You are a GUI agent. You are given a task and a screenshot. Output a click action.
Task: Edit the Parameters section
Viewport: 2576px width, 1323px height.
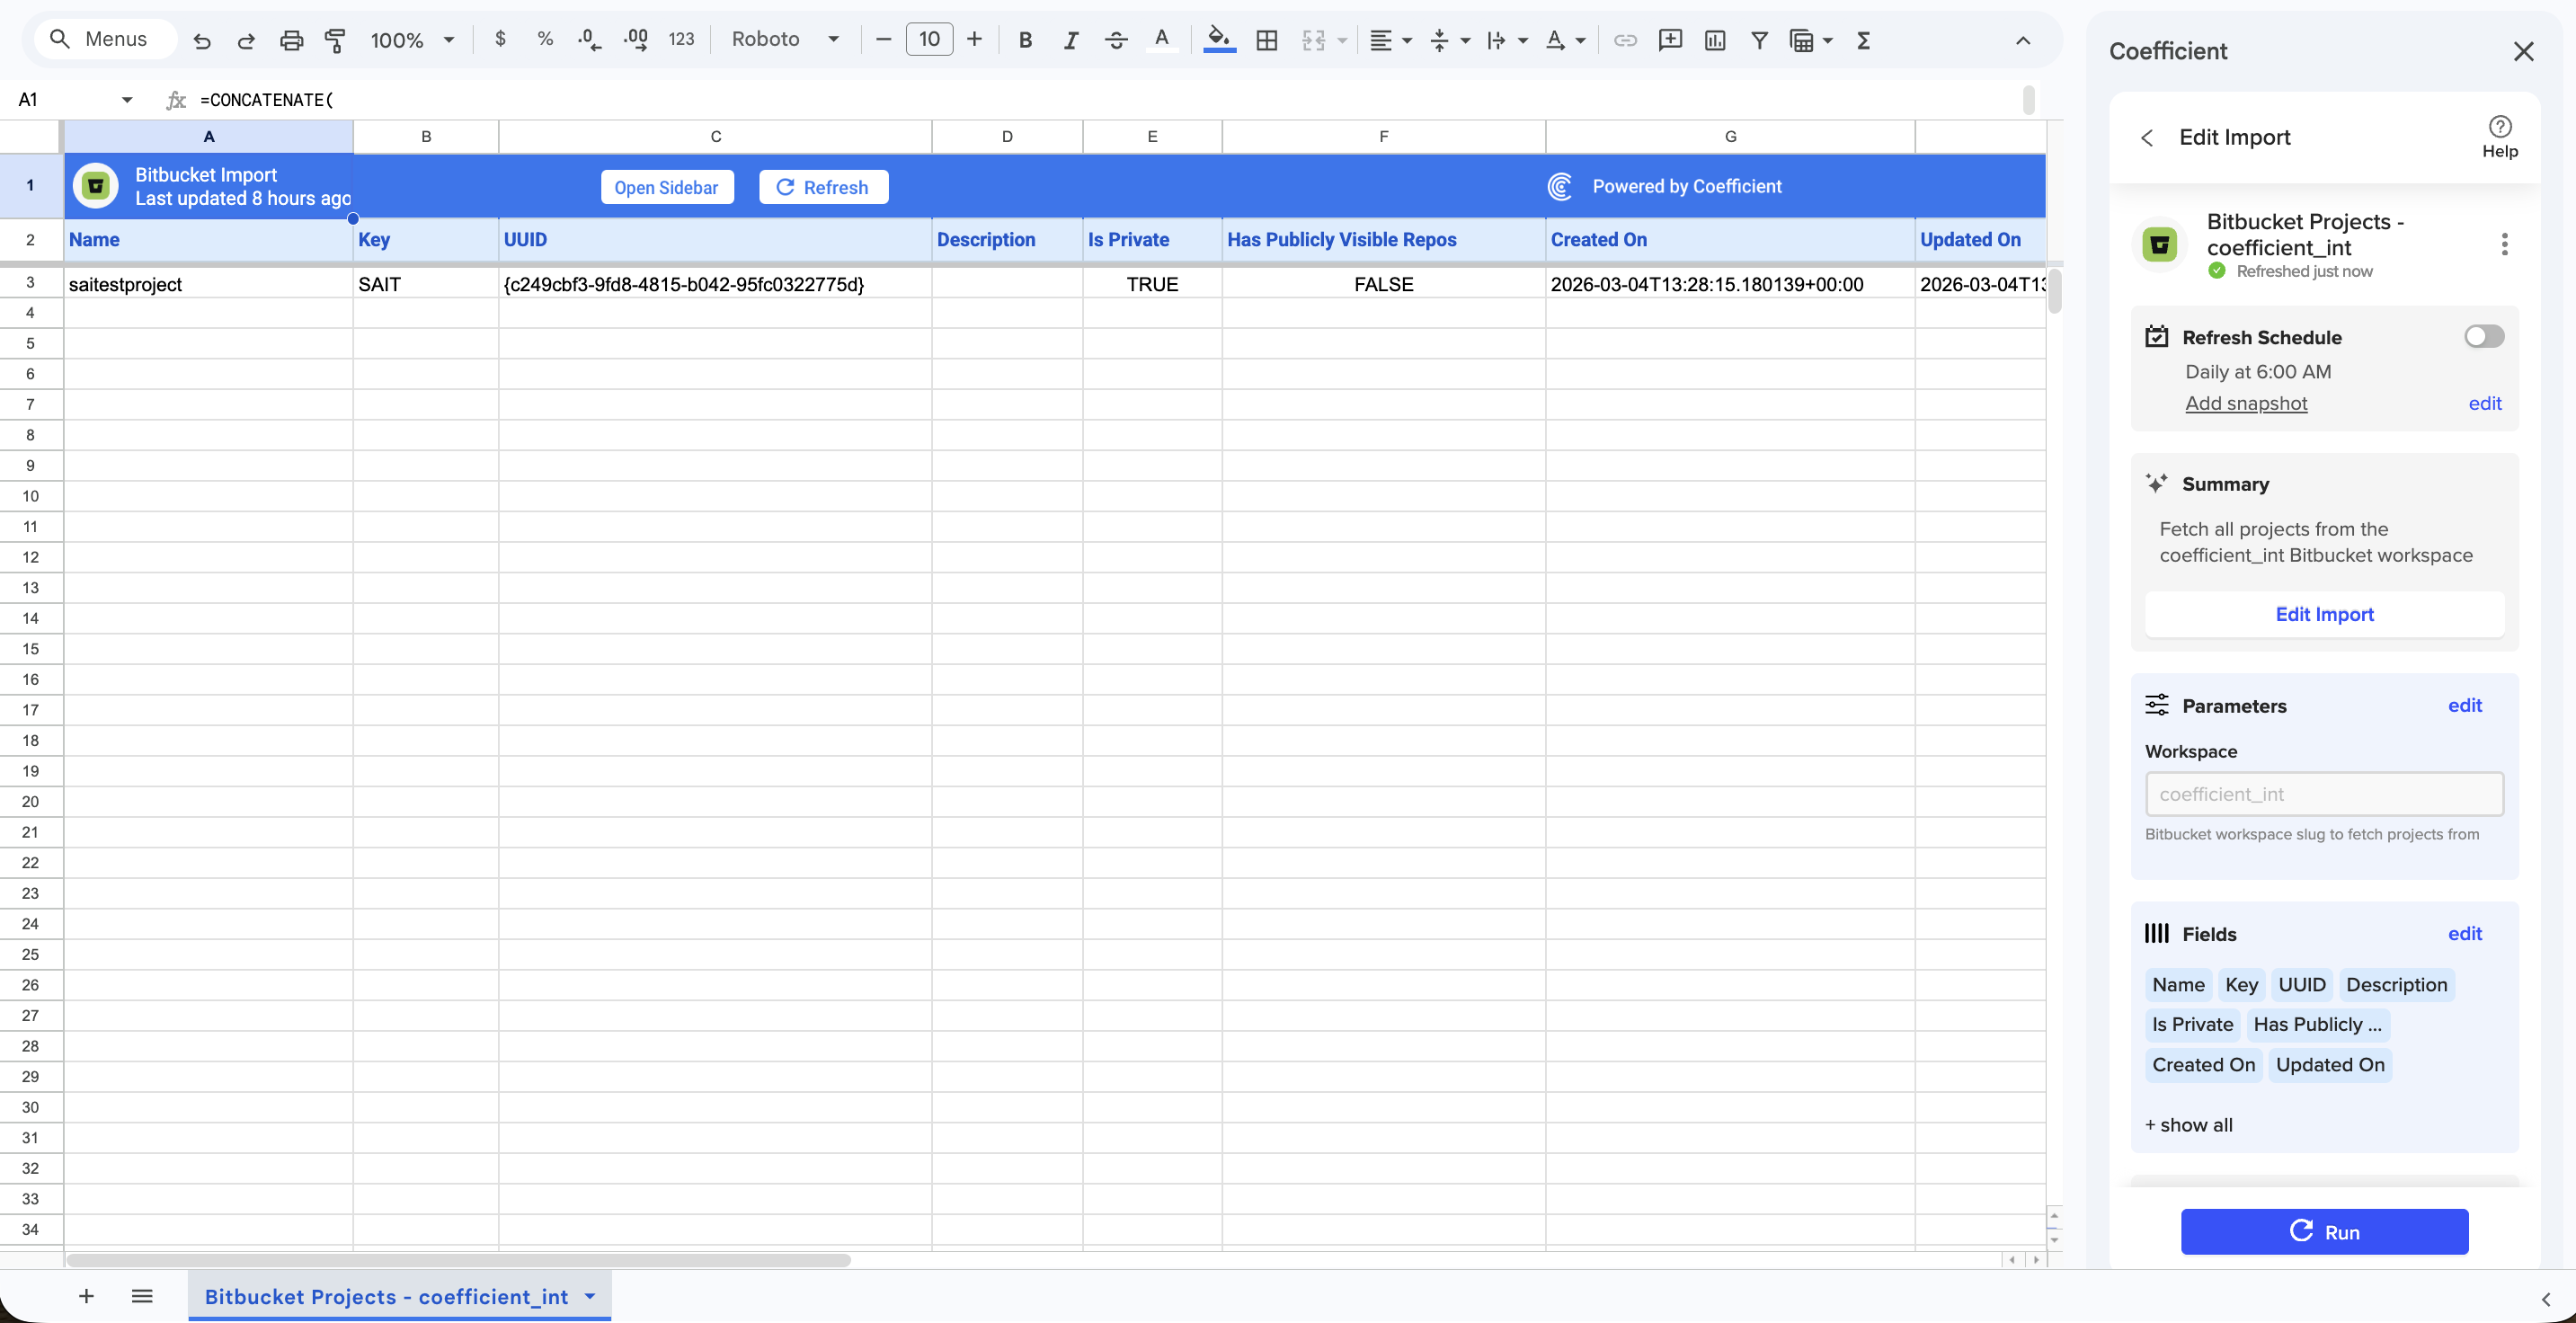2464,705
